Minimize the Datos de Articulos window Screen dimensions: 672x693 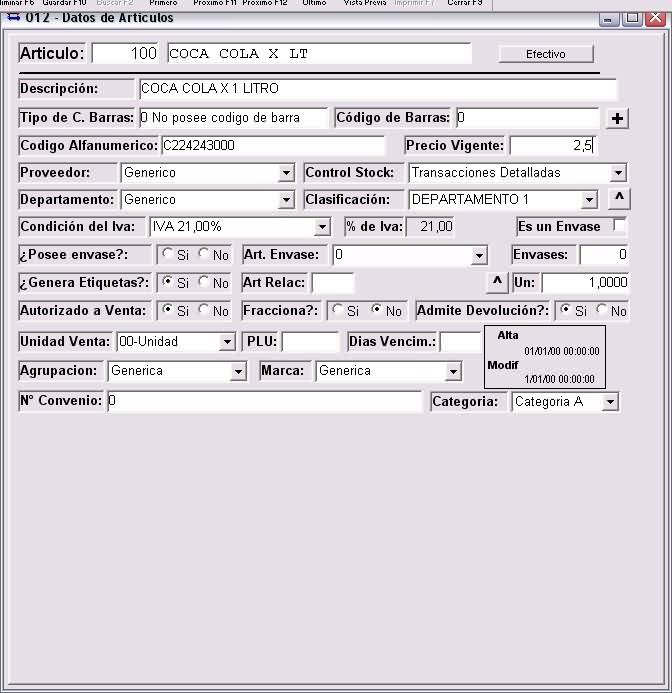(609, 19)
